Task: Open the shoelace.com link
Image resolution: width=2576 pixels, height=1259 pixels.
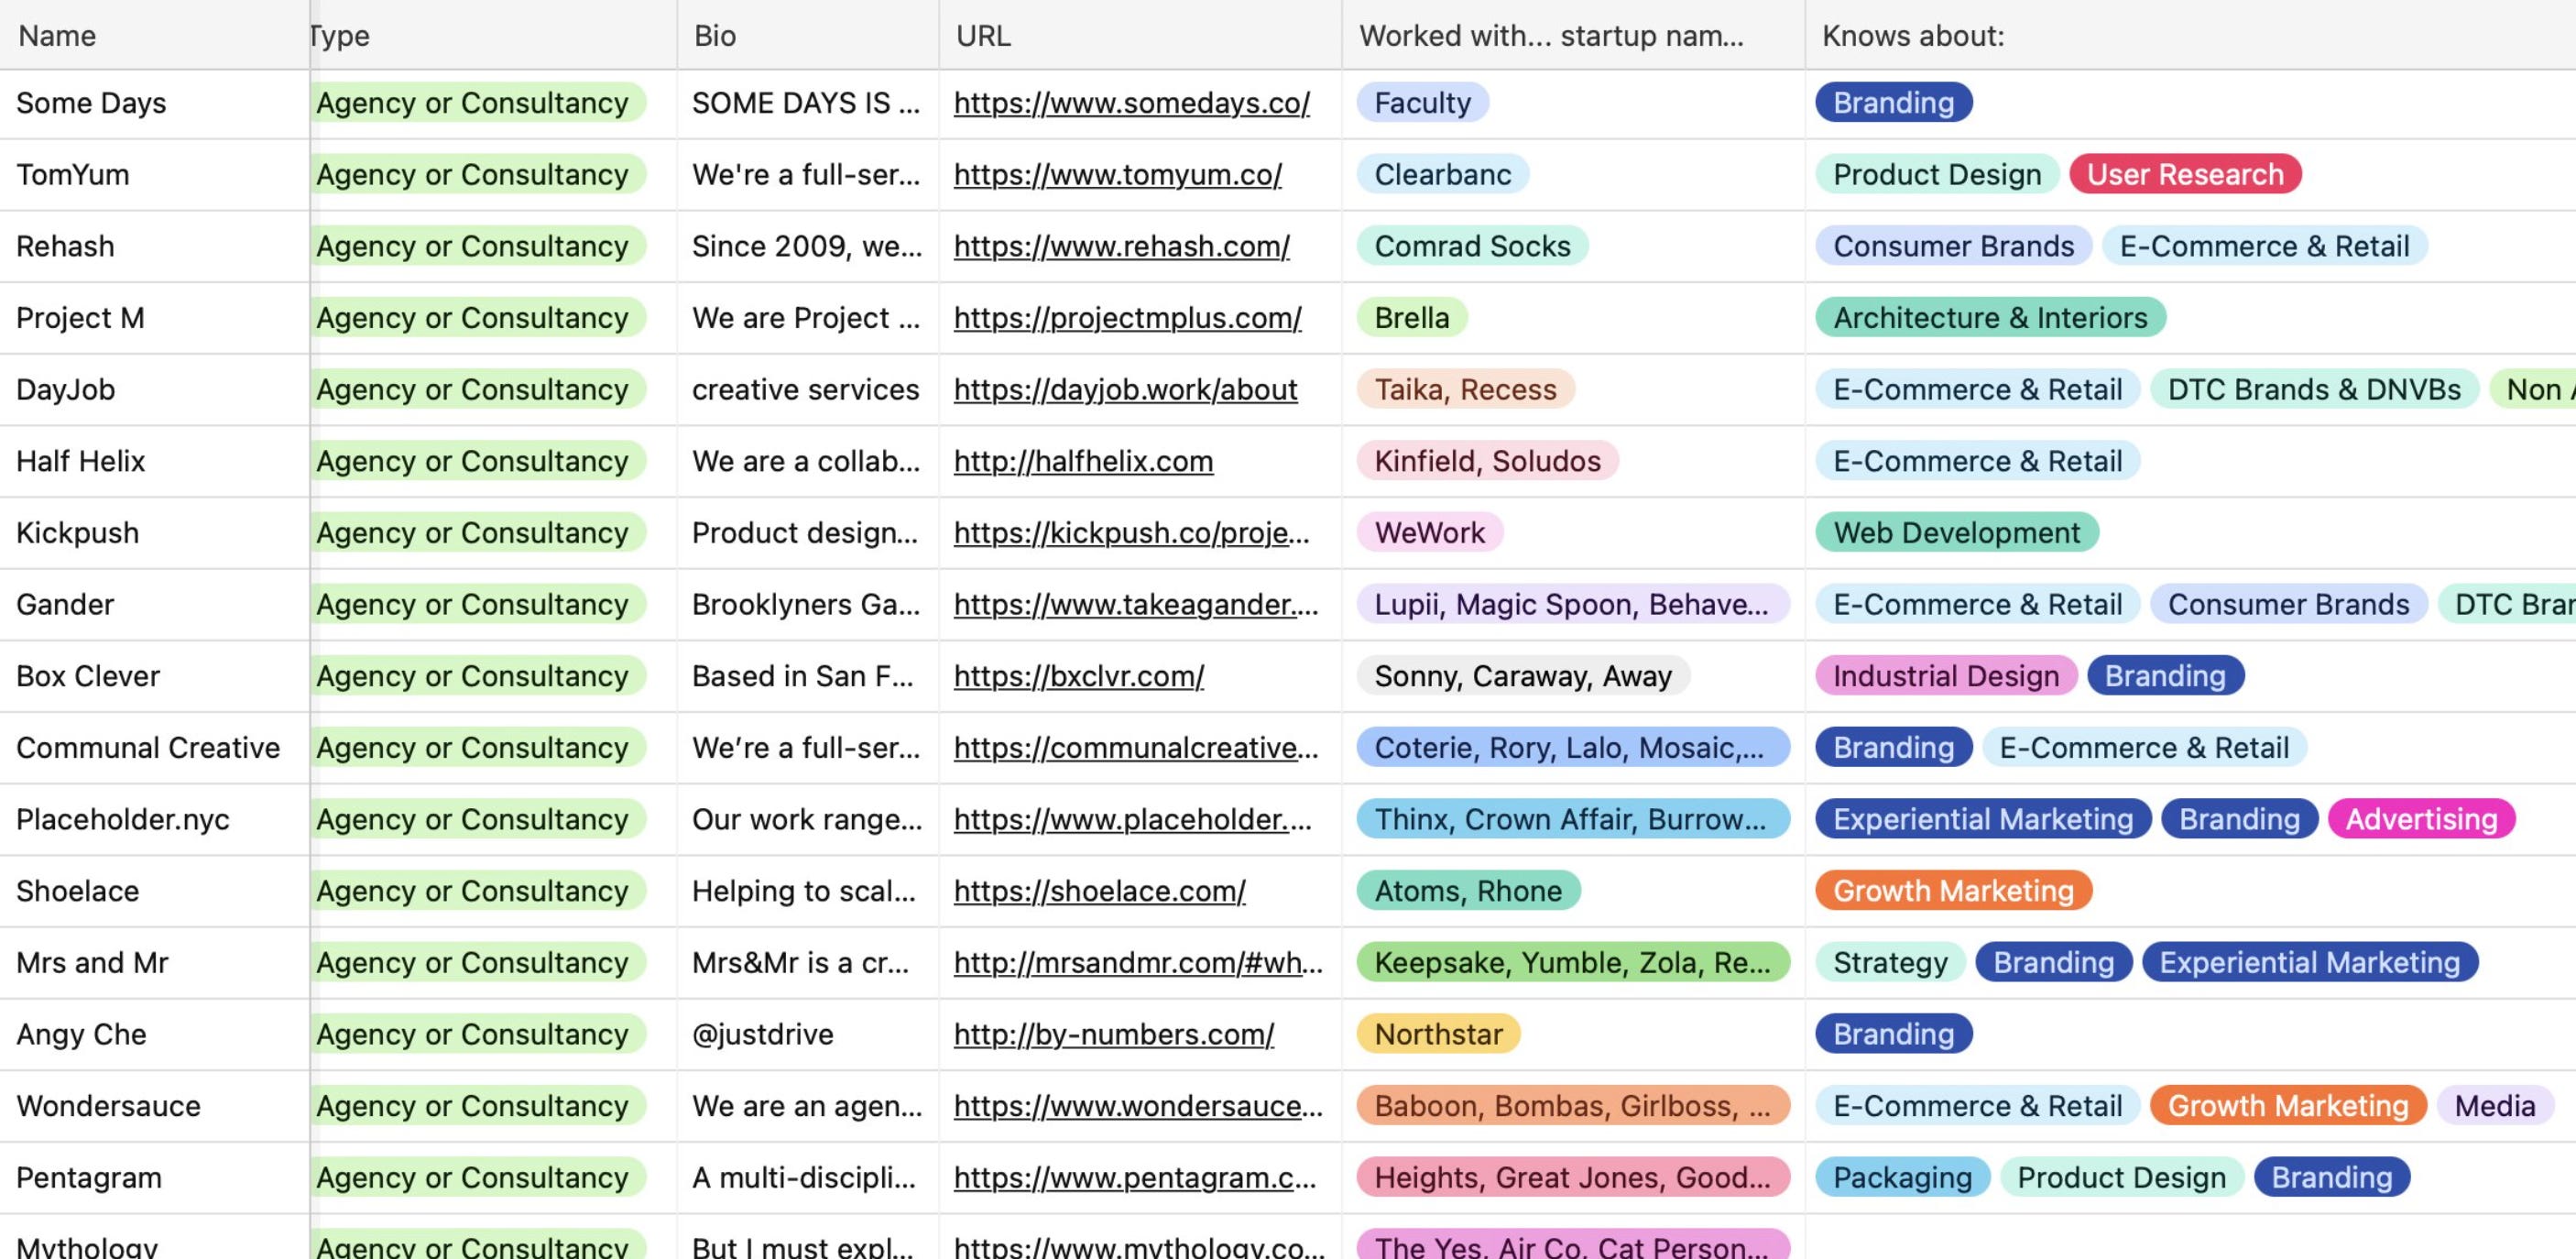Action: coord(1099,891)
